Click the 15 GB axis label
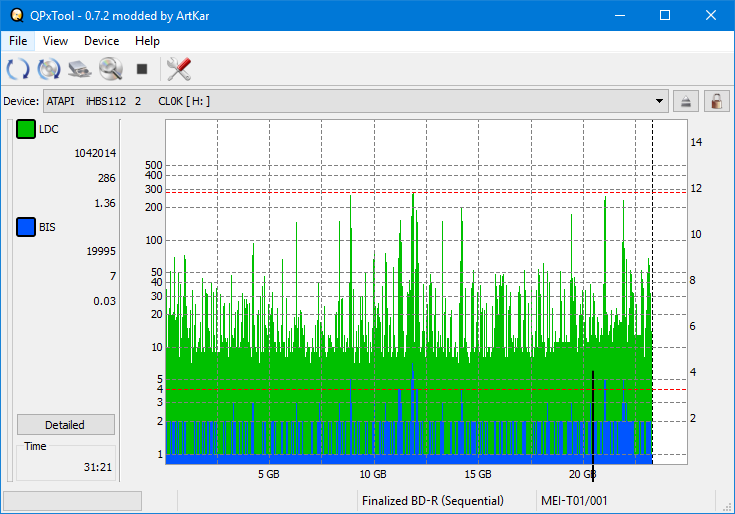The image size is (735, 514). [478, 474]
